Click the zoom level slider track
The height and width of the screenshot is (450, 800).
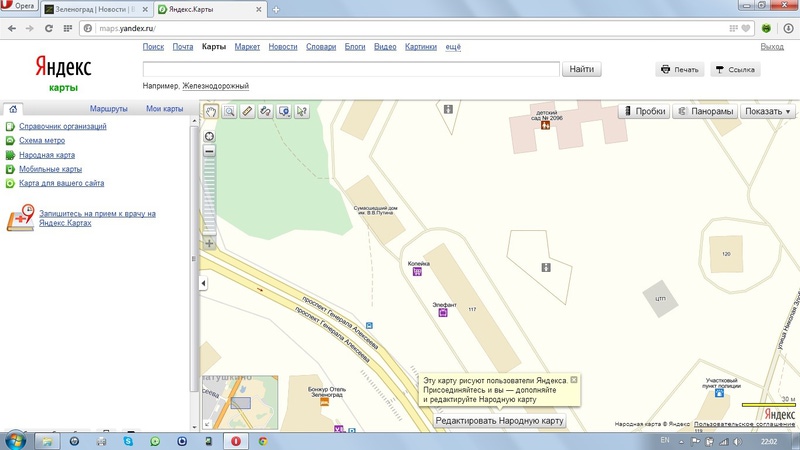tap(209, 198)
